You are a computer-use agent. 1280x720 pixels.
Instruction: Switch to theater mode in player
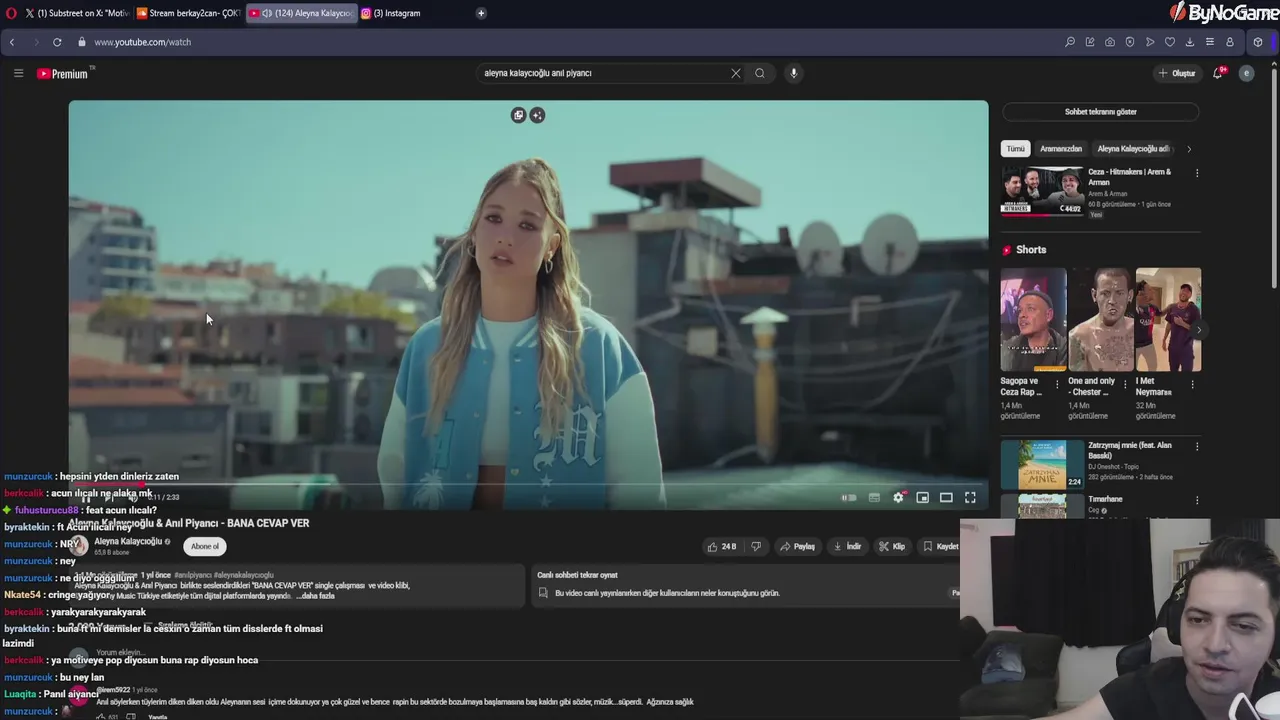[x=946, y=497]
